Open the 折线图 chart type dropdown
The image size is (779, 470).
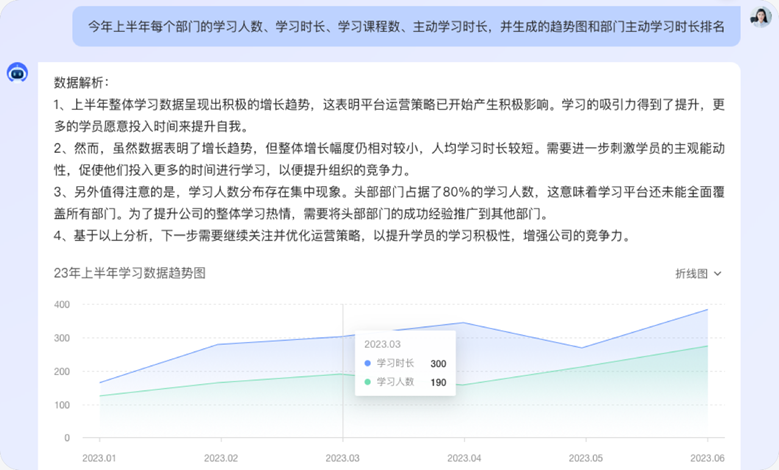[698, 273]
